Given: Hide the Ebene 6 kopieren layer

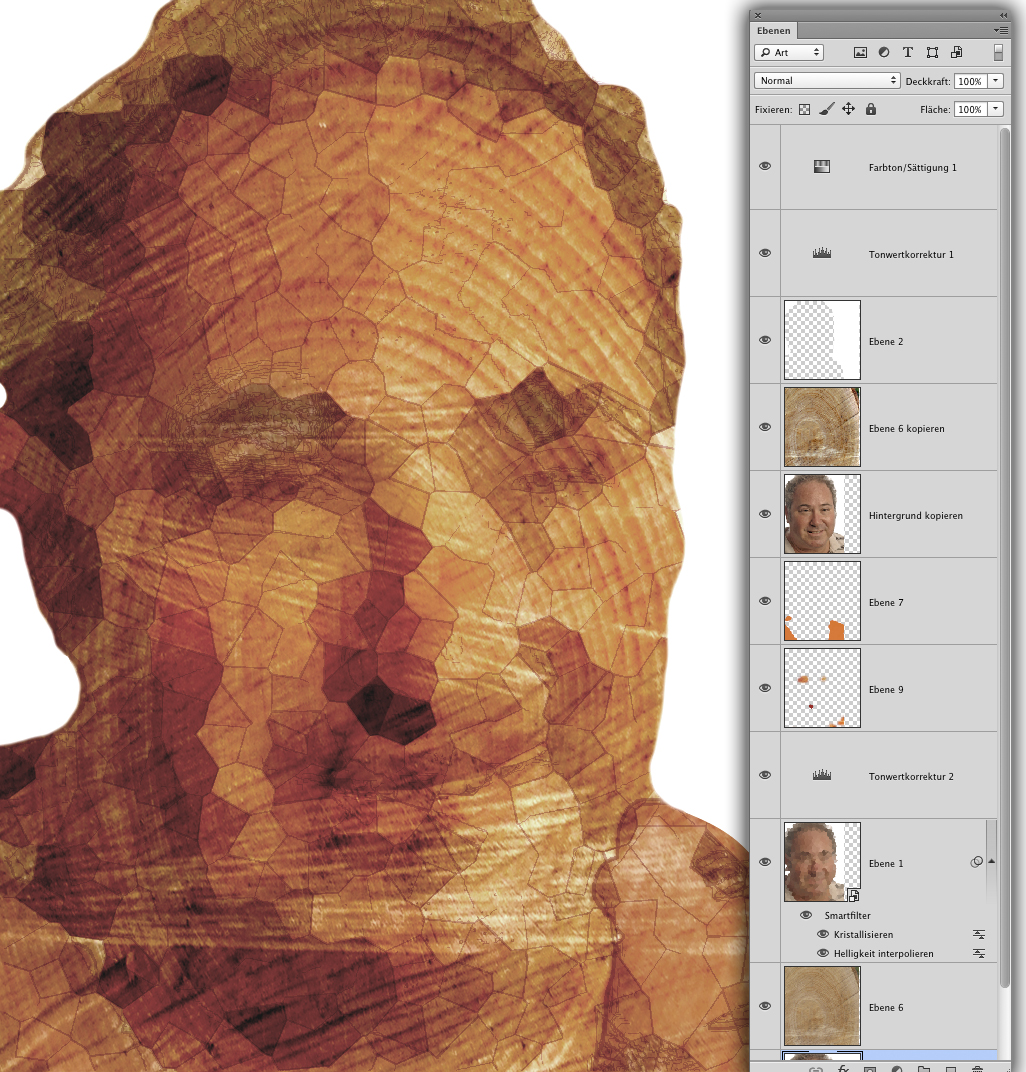Looking at the screenshot, I should 765,427.
